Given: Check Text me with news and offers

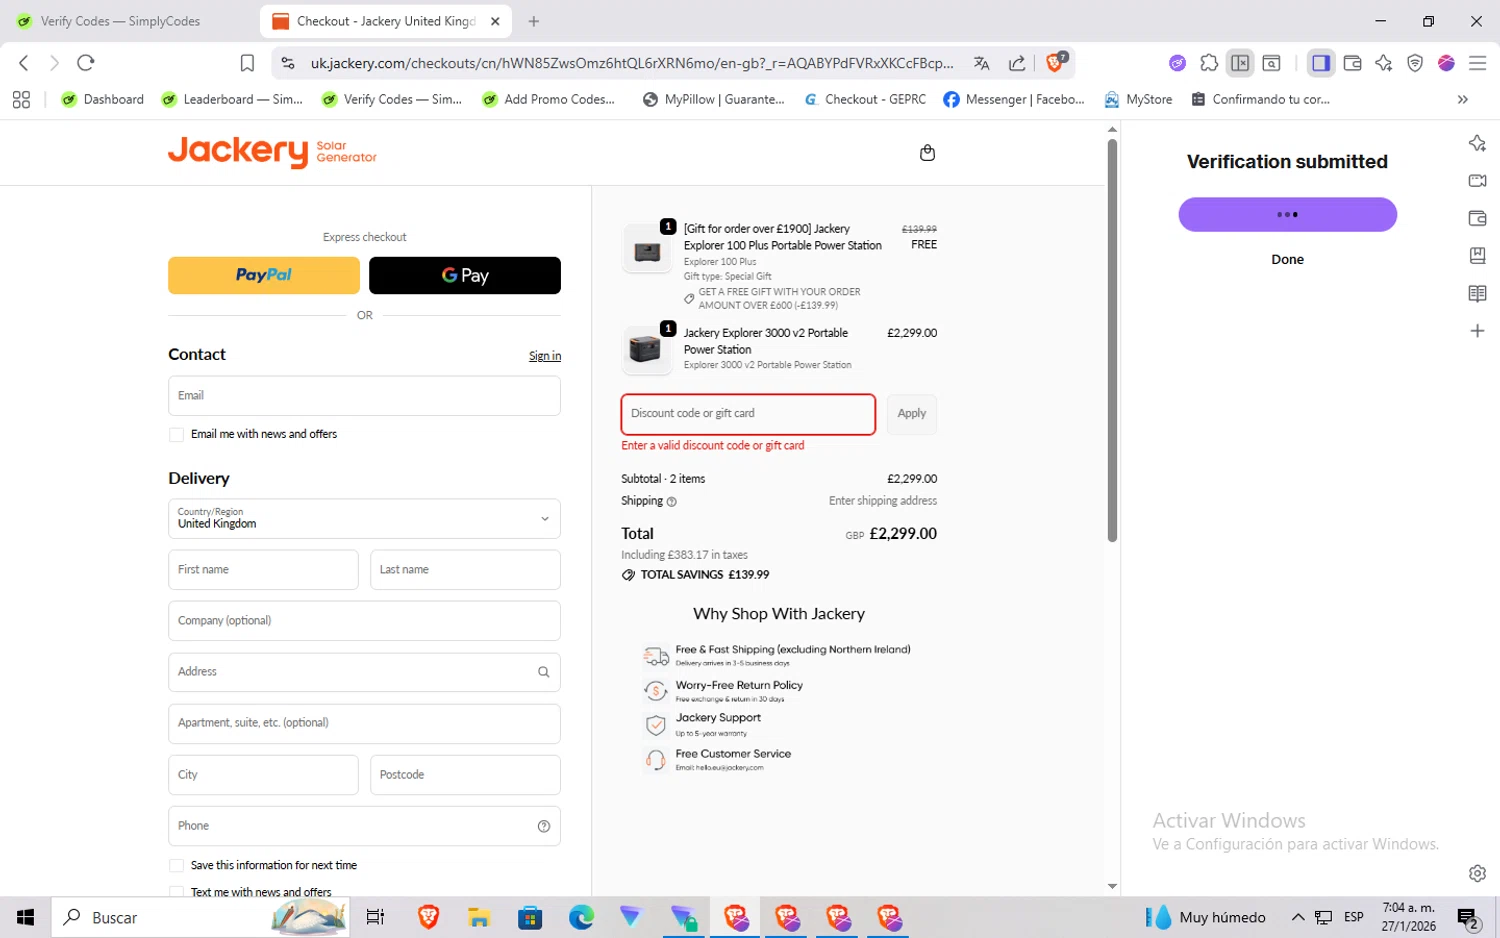Looking at the screenshot, I should click(x=176, y=892).
